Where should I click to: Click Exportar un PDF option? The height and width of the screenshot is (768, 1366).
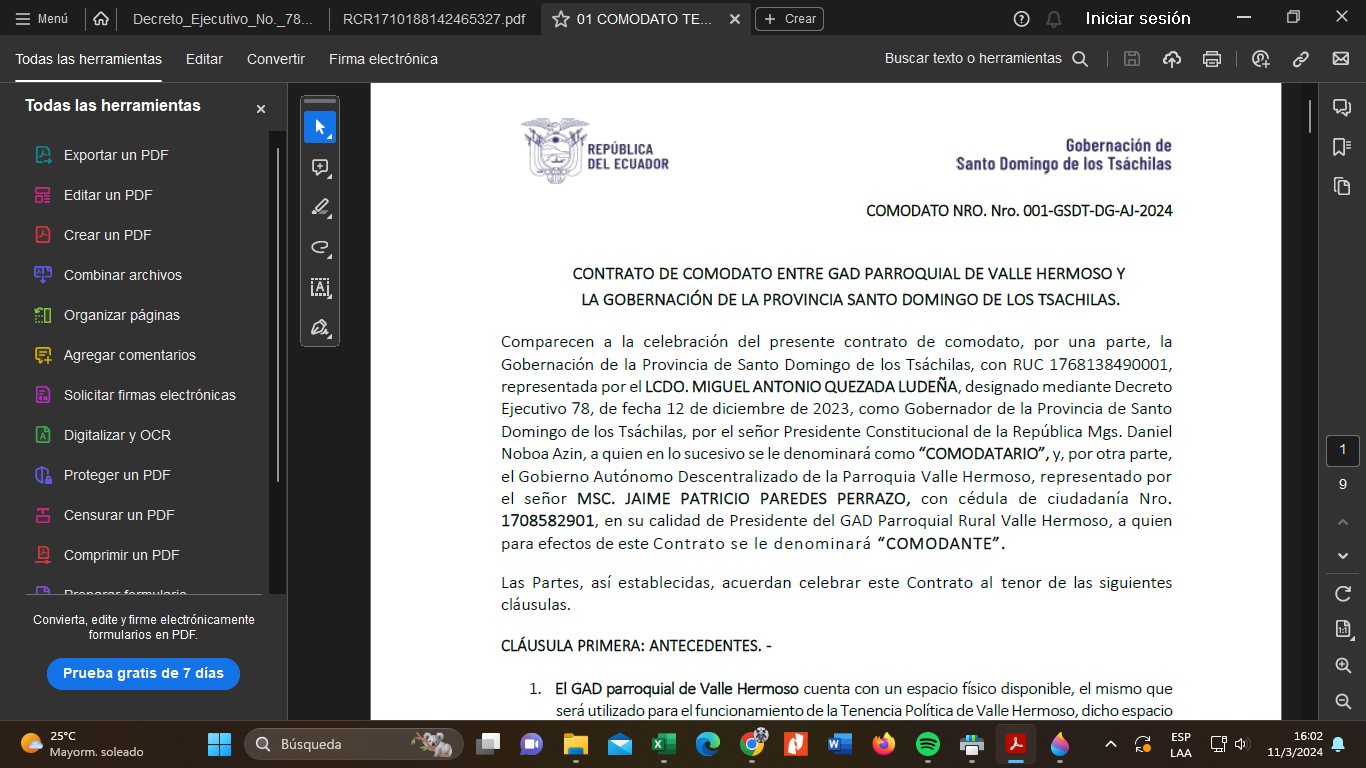116,155
